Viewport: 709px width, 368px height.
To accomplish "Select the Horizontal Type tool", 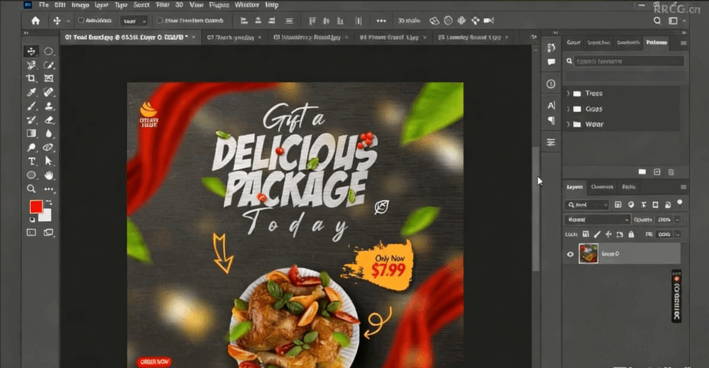I will pos(31,161).
